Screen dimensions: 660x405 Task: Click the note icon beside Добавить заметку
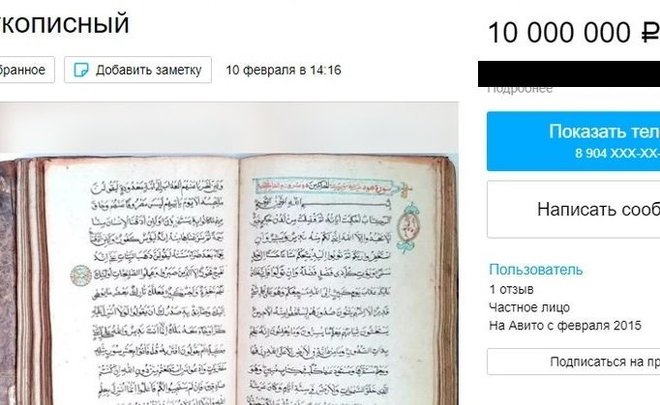pyautogui.click(x=81, y=70)
